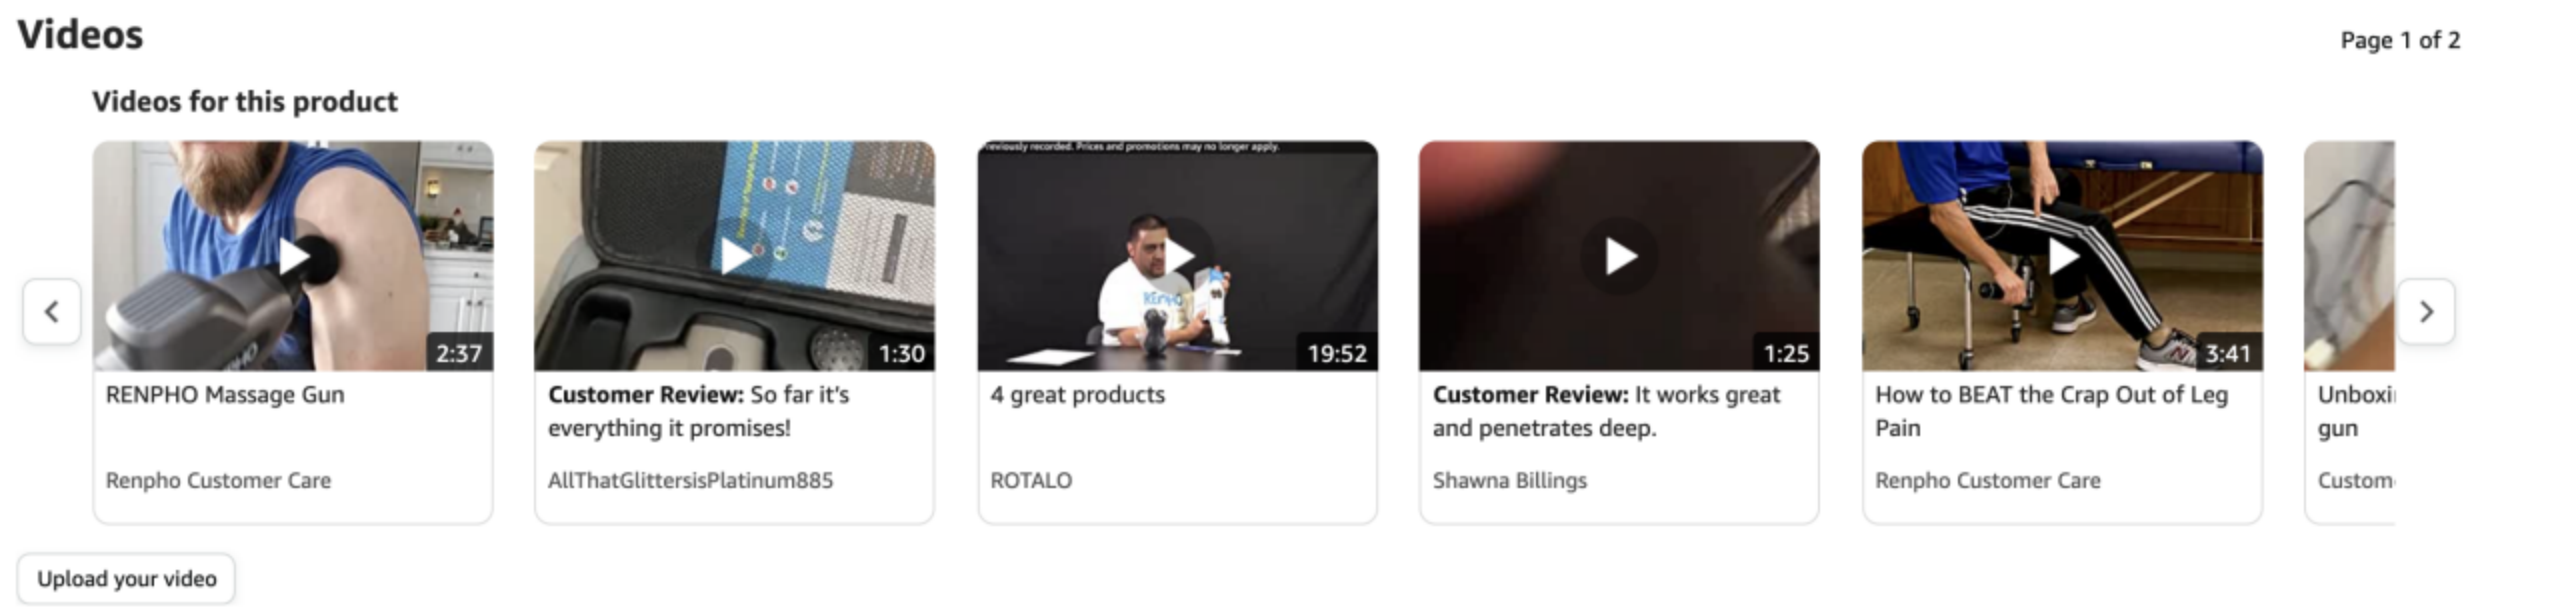Go to previous videos with left chevron

click(52, 312)
